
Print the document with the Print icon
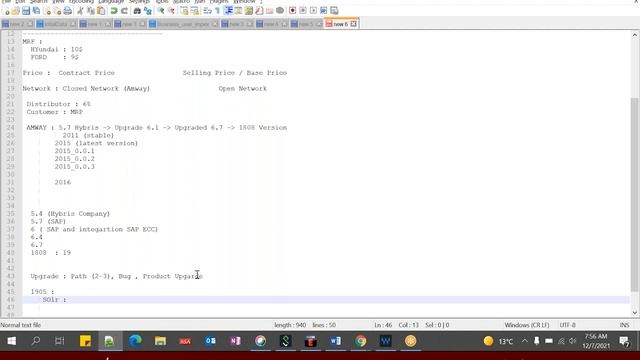tap(67, 11)
